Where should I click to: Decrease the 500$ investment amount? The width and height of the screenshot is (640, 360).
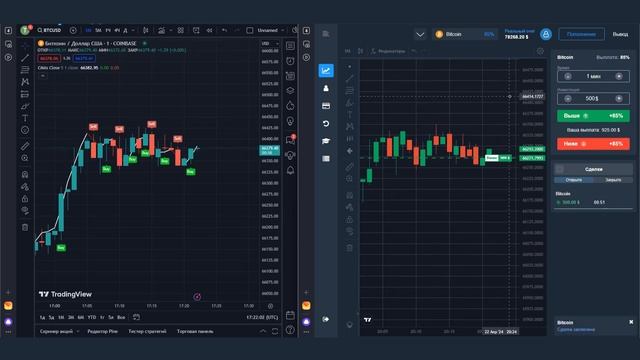[x=568, y=98]
